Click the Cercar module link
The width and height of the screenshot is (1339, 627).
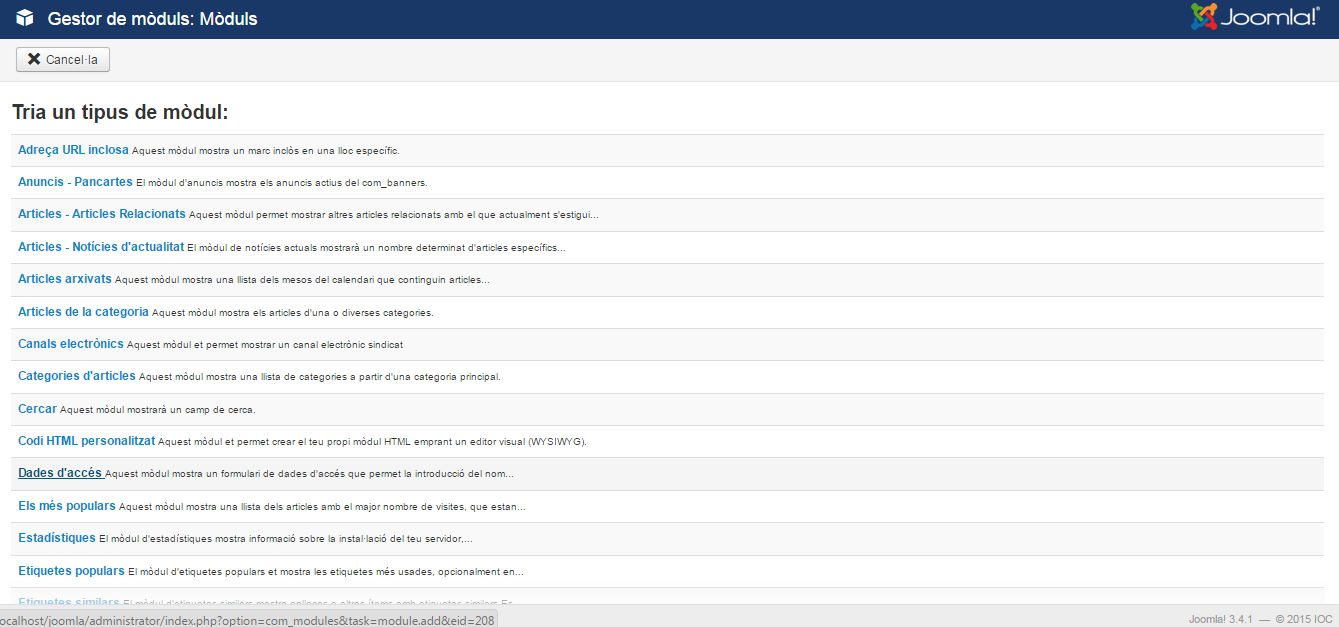click(37, 409)
